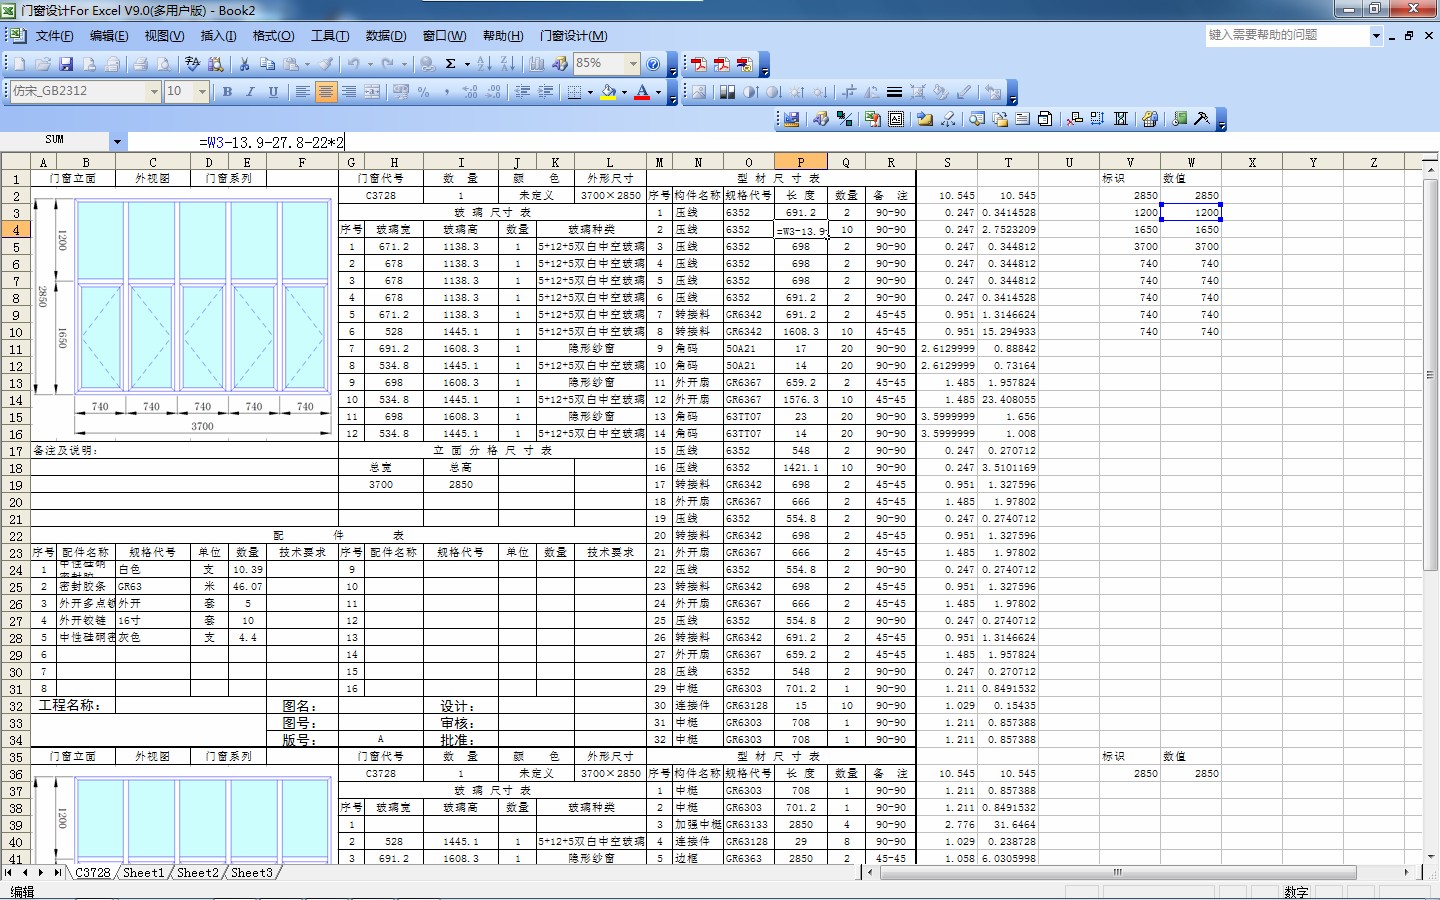Image resolution: width=1440 pixels, height=900 pixels.
Task: Select column header P
Action: (x=800, y=162)
